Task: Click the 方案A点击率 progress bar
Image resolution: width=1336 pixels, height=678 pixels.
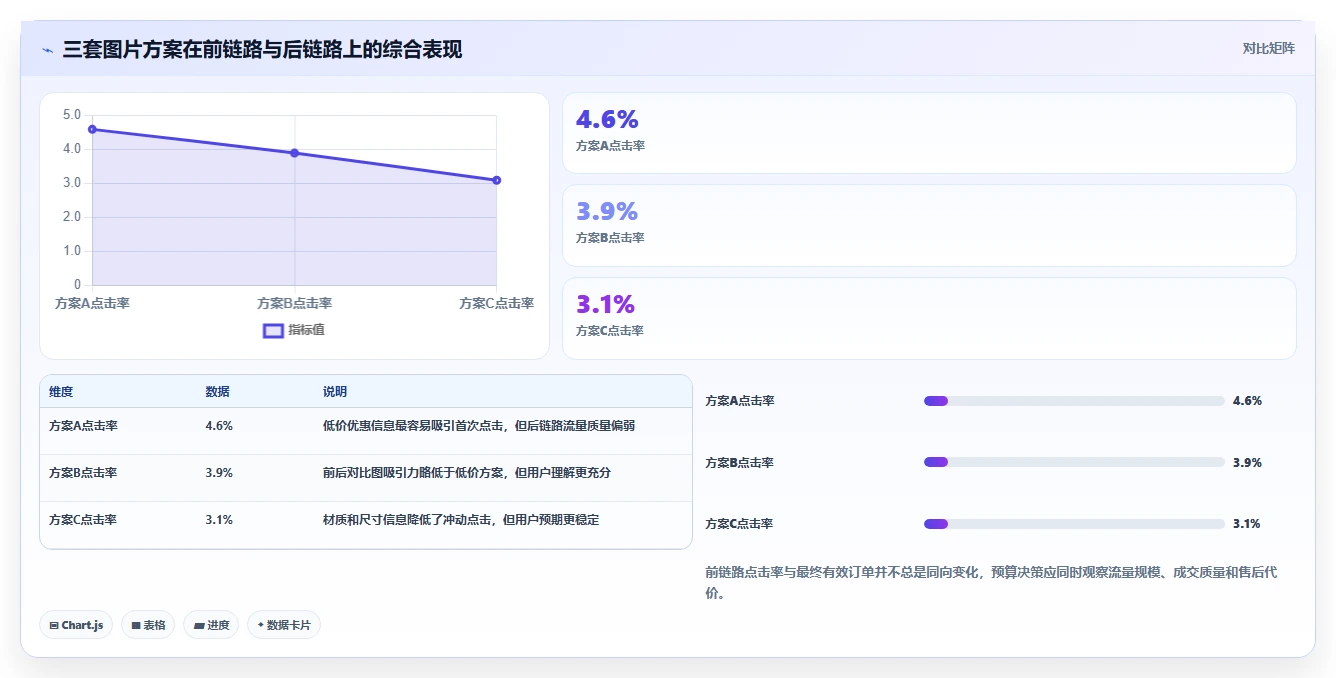Action: point(1074,401)
